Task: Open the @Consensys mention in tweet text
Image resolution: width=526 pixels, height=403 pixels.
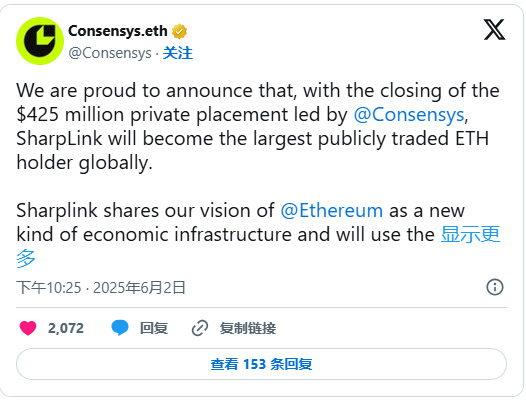Action: click(x=409, y=114)
